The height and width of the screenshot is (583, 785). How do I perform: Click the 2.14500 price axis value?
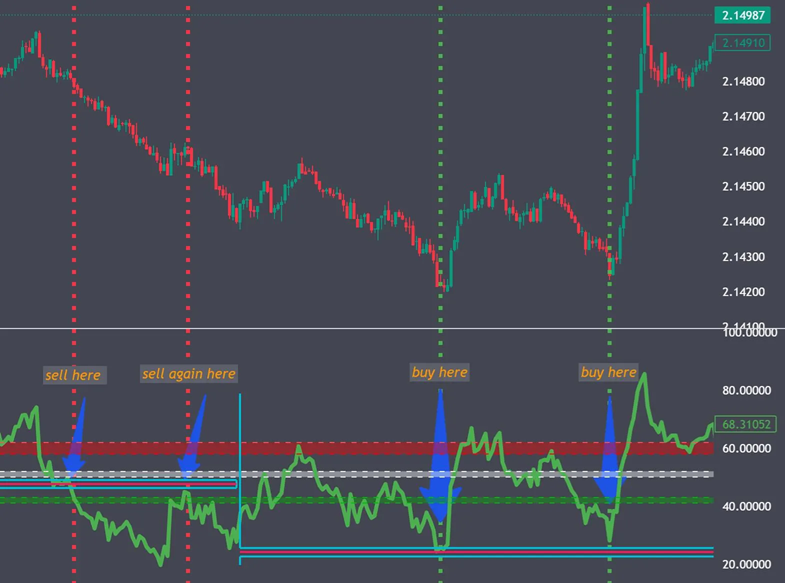(x=743, y=187)
